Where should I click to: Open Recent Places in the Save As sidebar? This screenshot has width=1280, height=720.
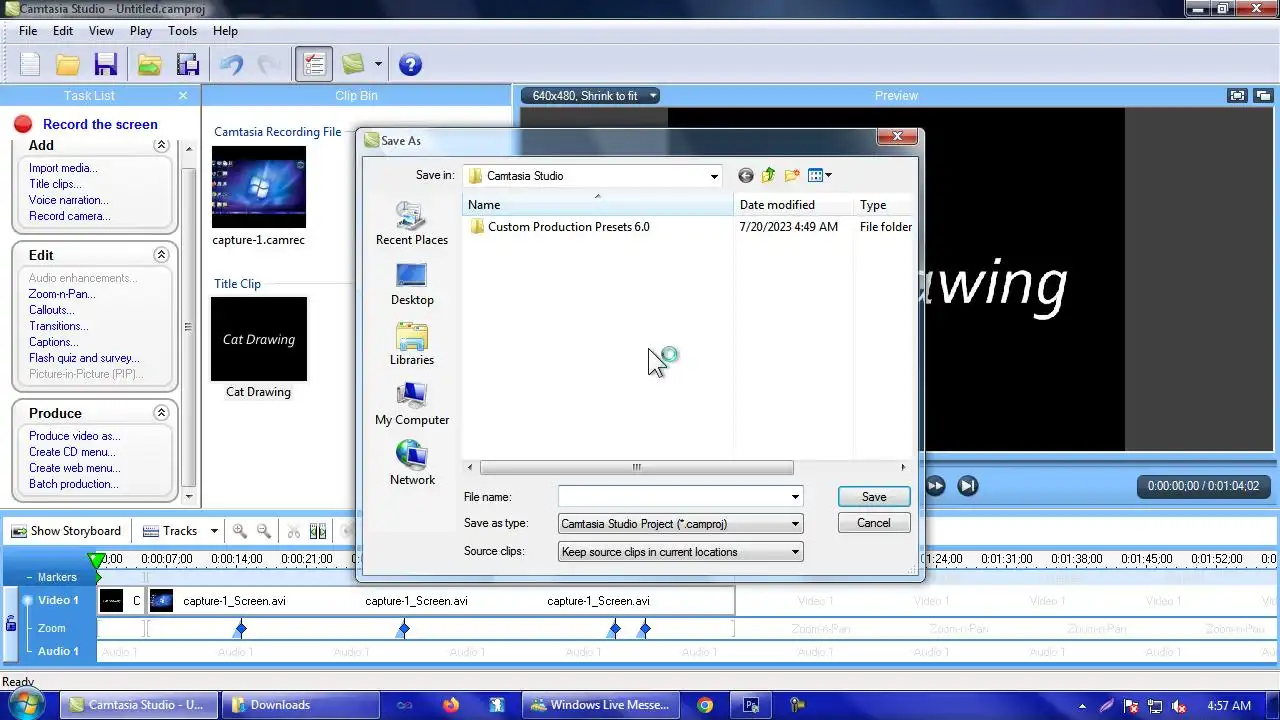point(412,224)
